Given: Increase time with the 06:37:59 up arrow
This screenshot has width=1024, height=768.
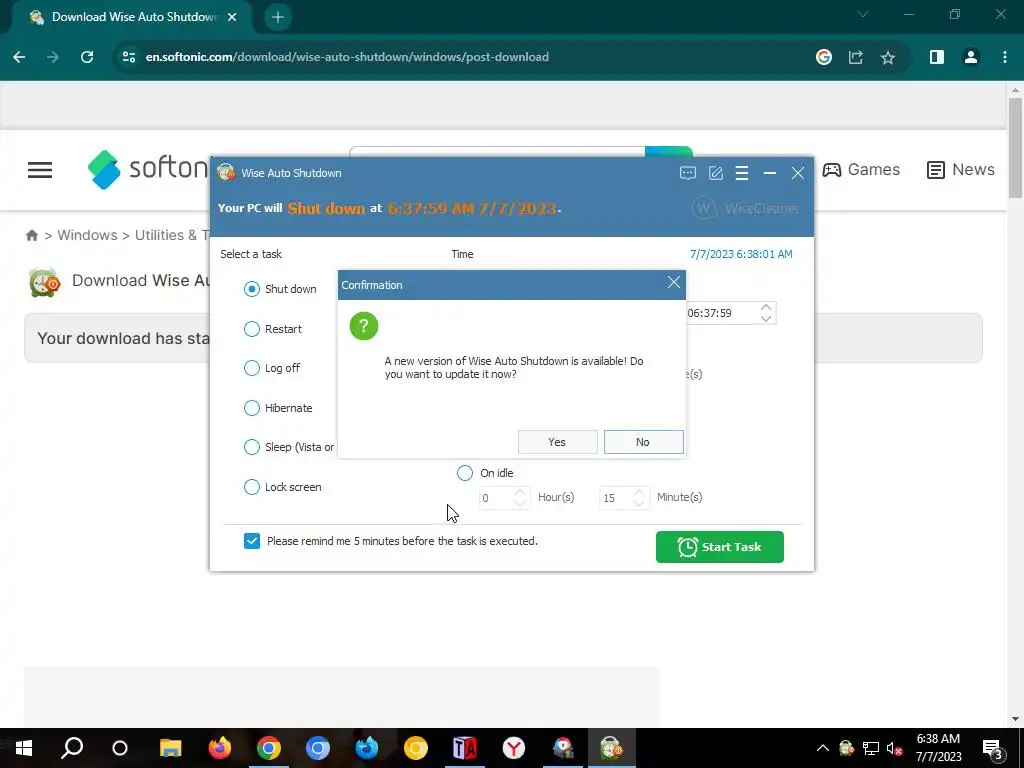Looking at the screenshot, I should click(766, 307).
